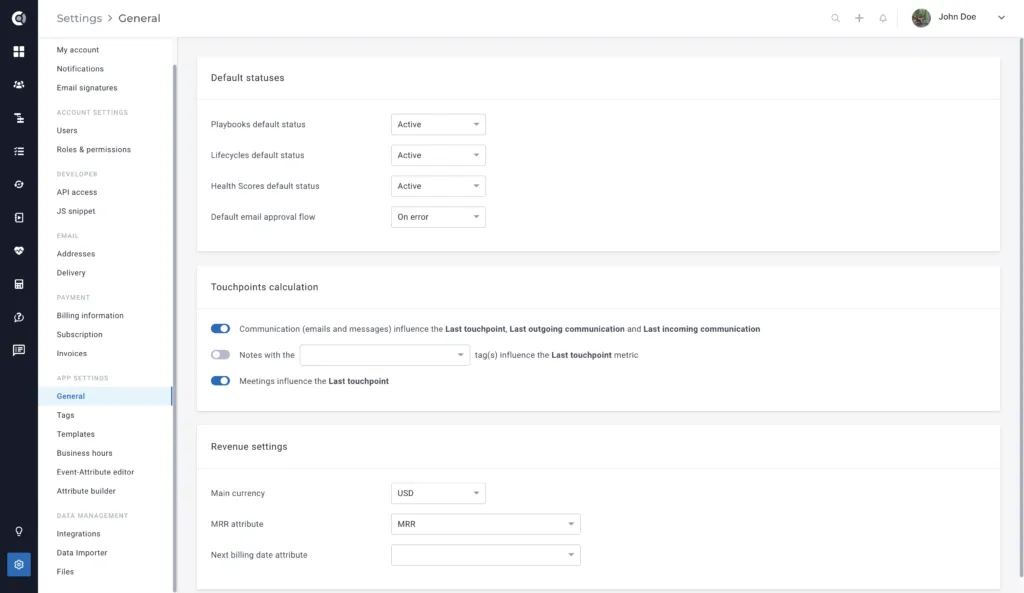The image size is (1024, 593).
Task: Open the Notes tag selector dropdown
Action: 385,355
